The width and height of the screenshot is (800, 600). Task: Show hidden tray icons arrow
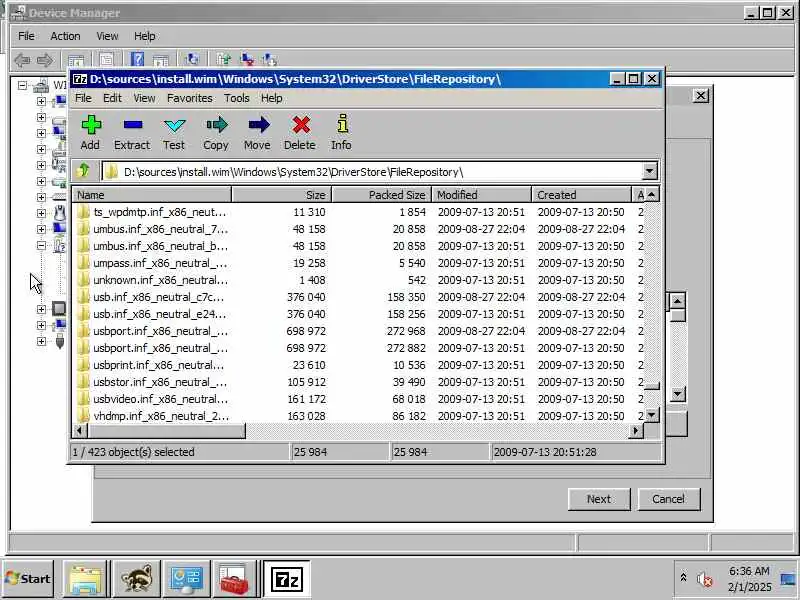[x=683, y=578]
